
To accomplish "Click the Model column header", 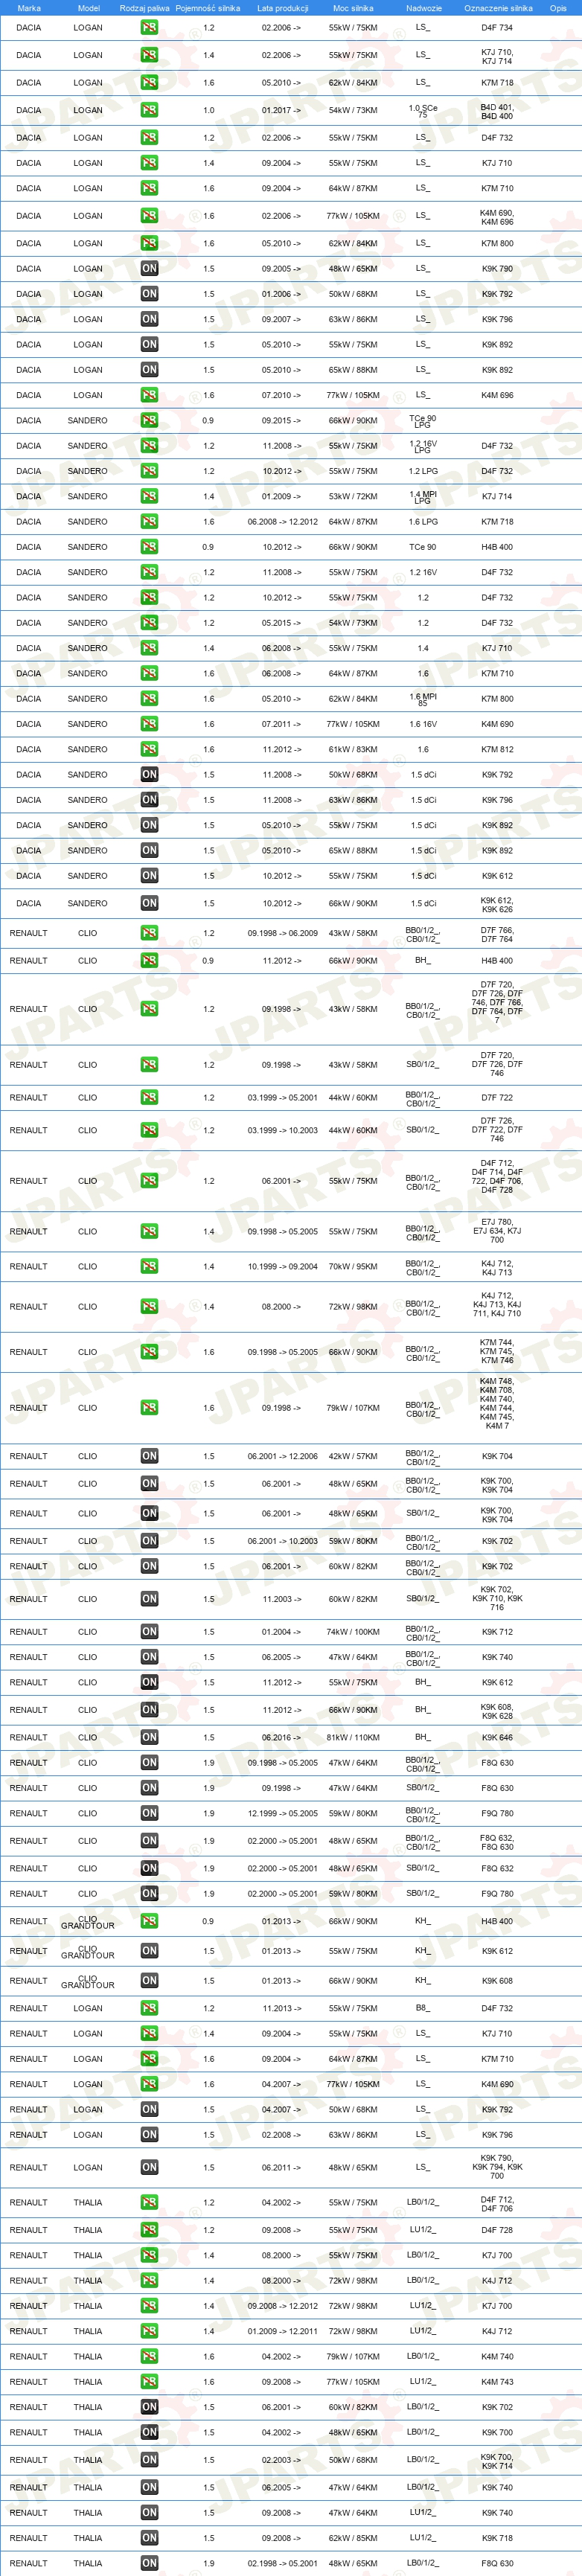I will 88,8.
